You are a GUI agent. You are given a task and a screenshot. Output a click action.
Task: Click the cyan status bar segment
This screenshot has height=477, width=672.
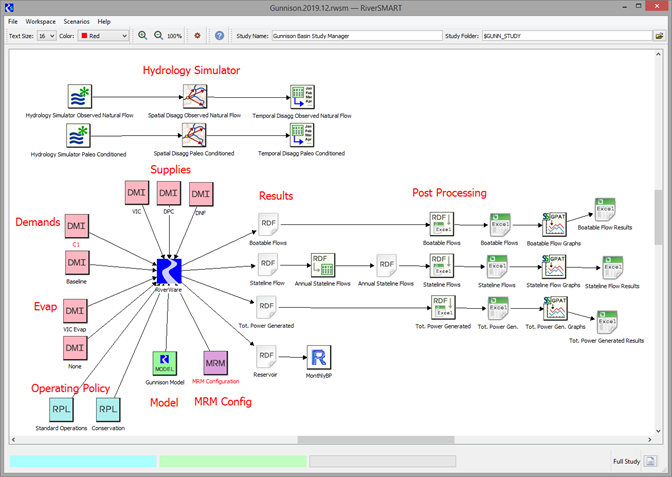click(x=82, y=461)
